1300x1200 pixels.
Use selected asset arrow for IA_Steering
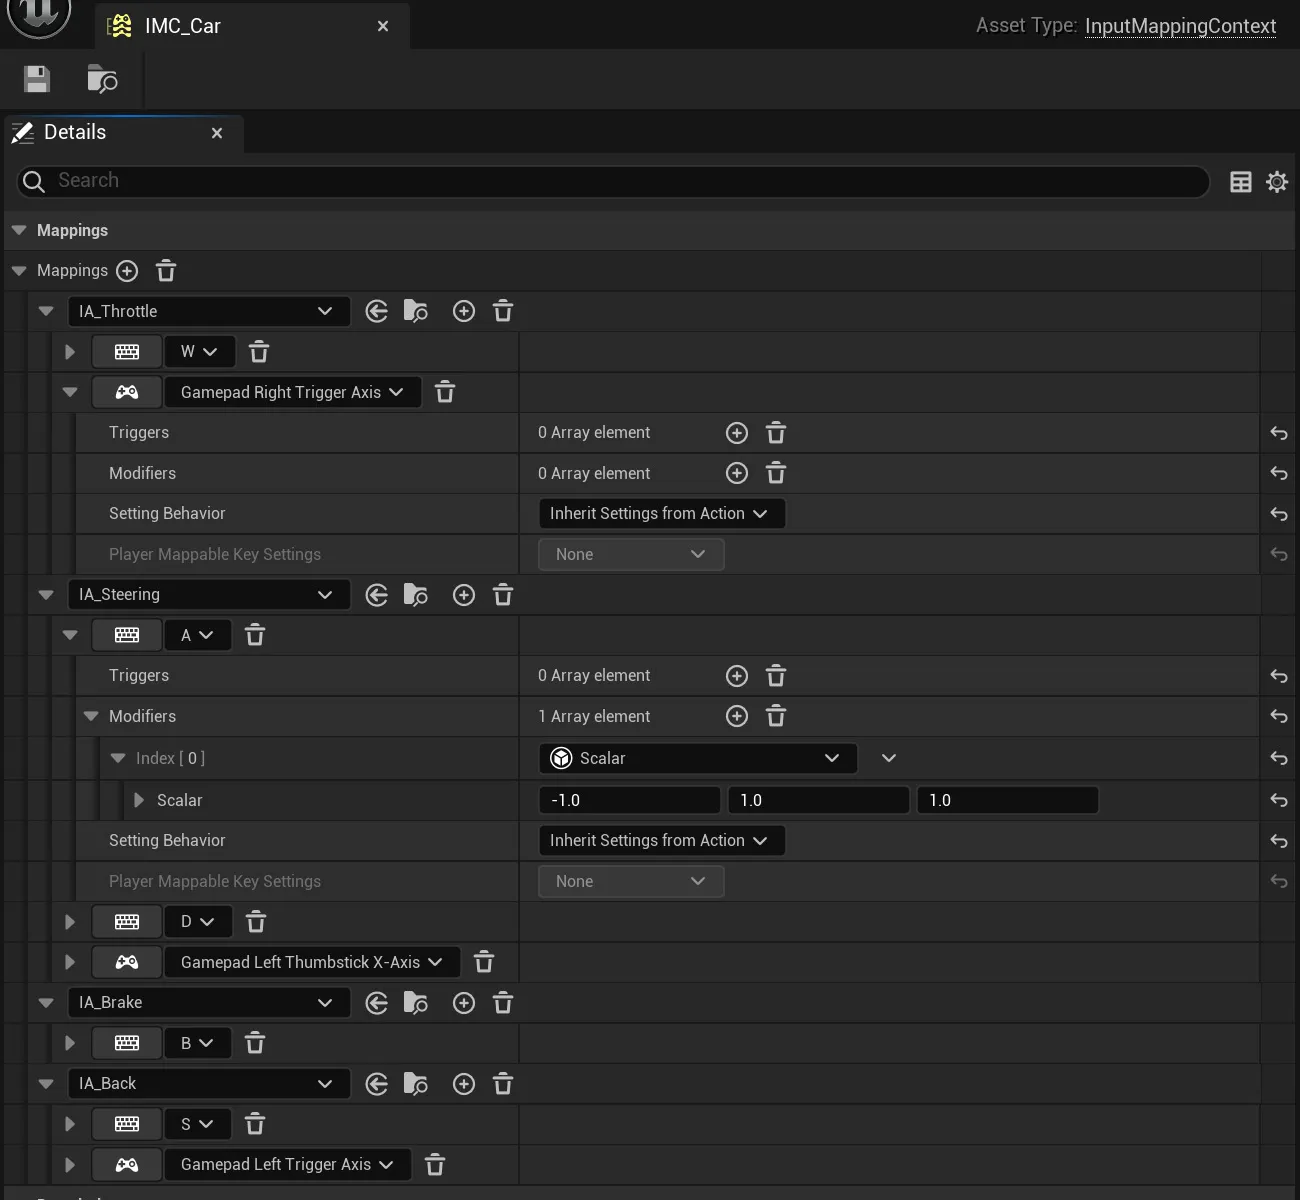pyautogui.click(x=376, y=595)
